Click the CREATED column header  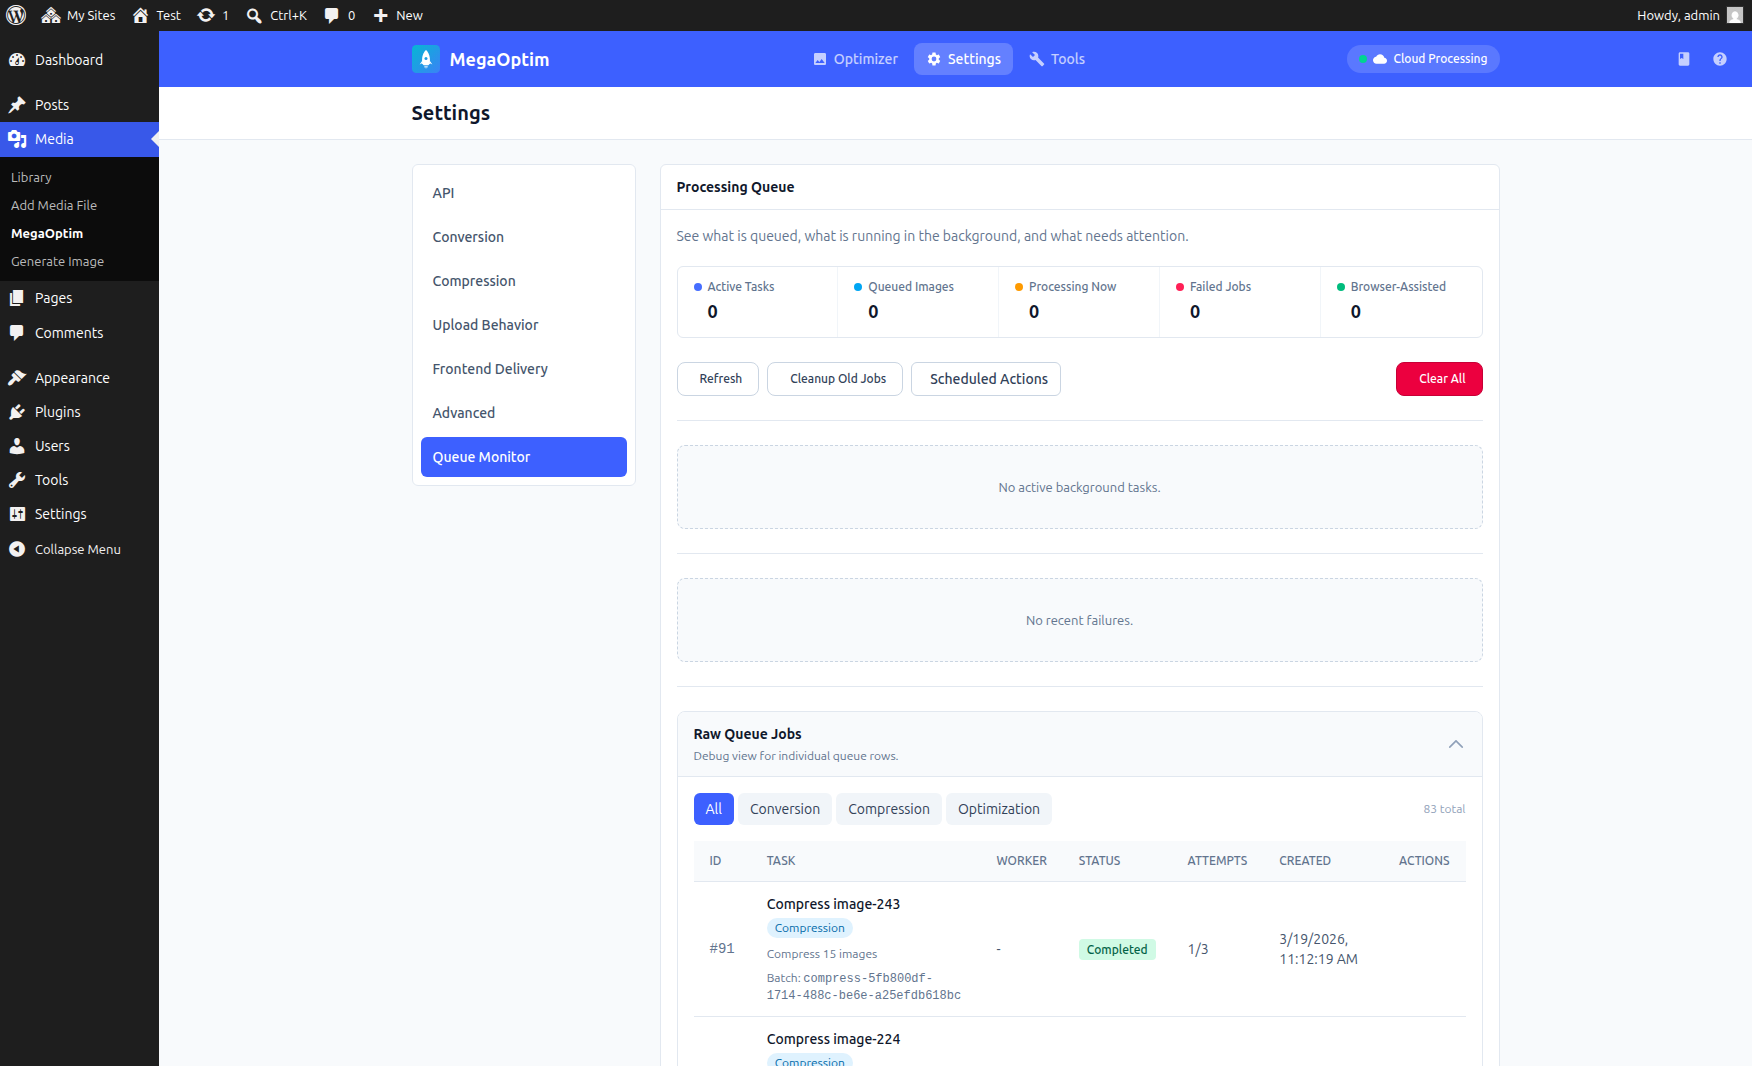click(x=1305, y=861)
